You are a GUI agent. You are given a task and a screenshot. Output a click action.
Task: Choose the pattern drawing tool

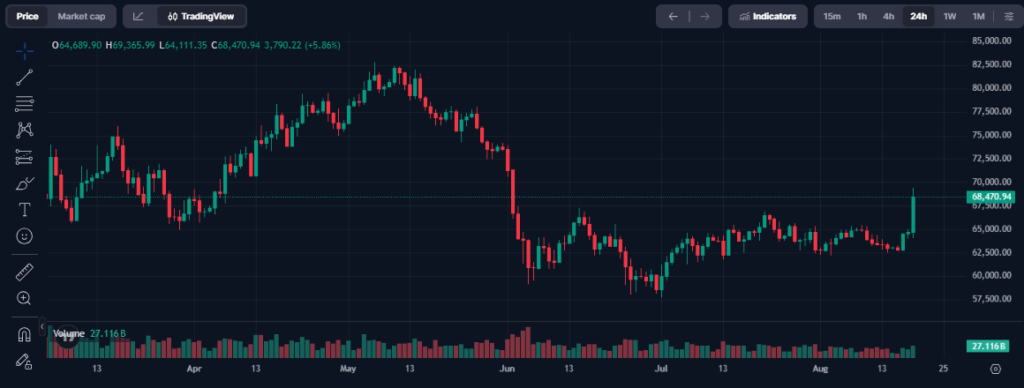point(24,130)
